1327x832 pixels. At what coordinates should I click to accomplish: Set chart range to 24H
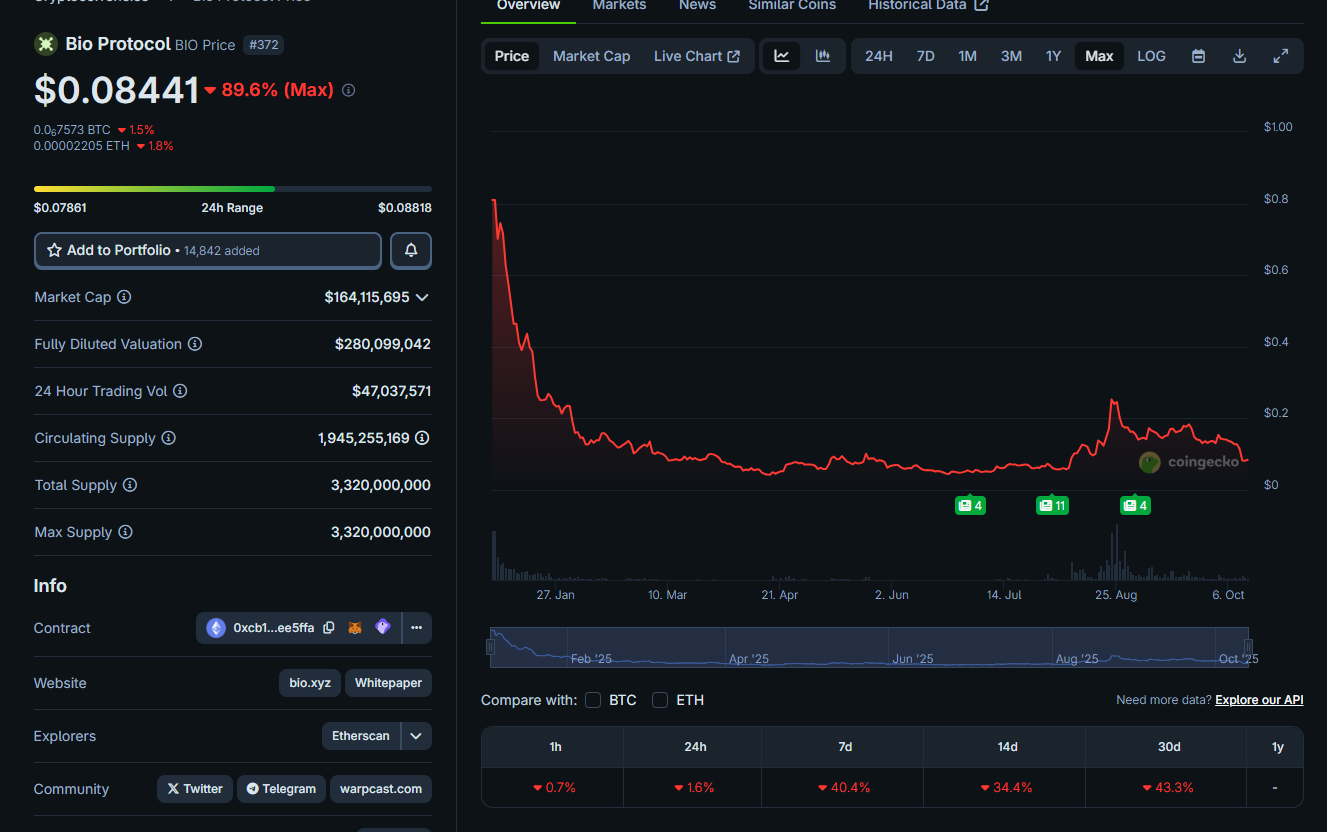click(879, 56)
